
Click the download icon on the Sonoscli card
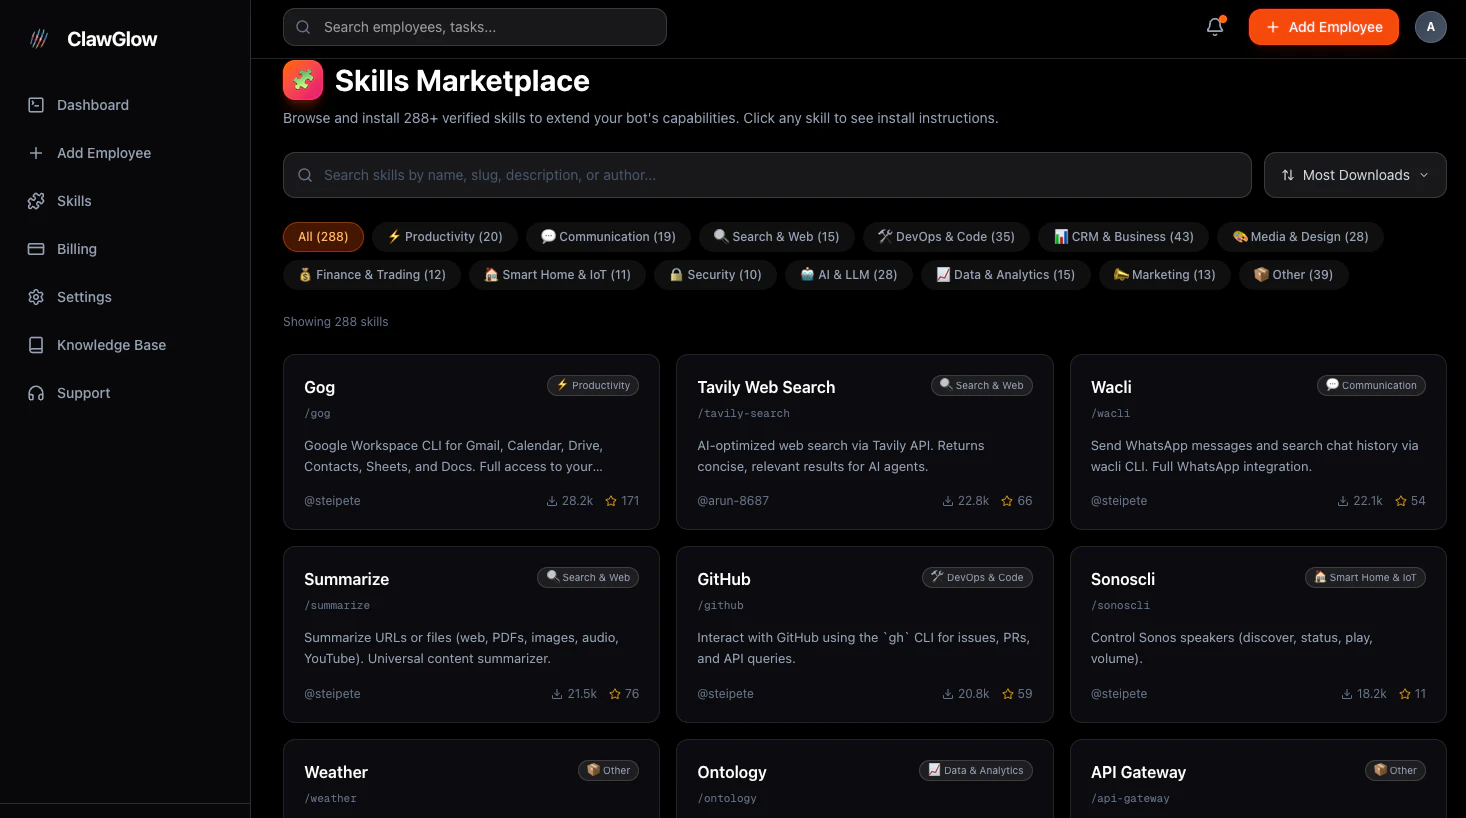pyautogui.click(x=1347, y=694)
